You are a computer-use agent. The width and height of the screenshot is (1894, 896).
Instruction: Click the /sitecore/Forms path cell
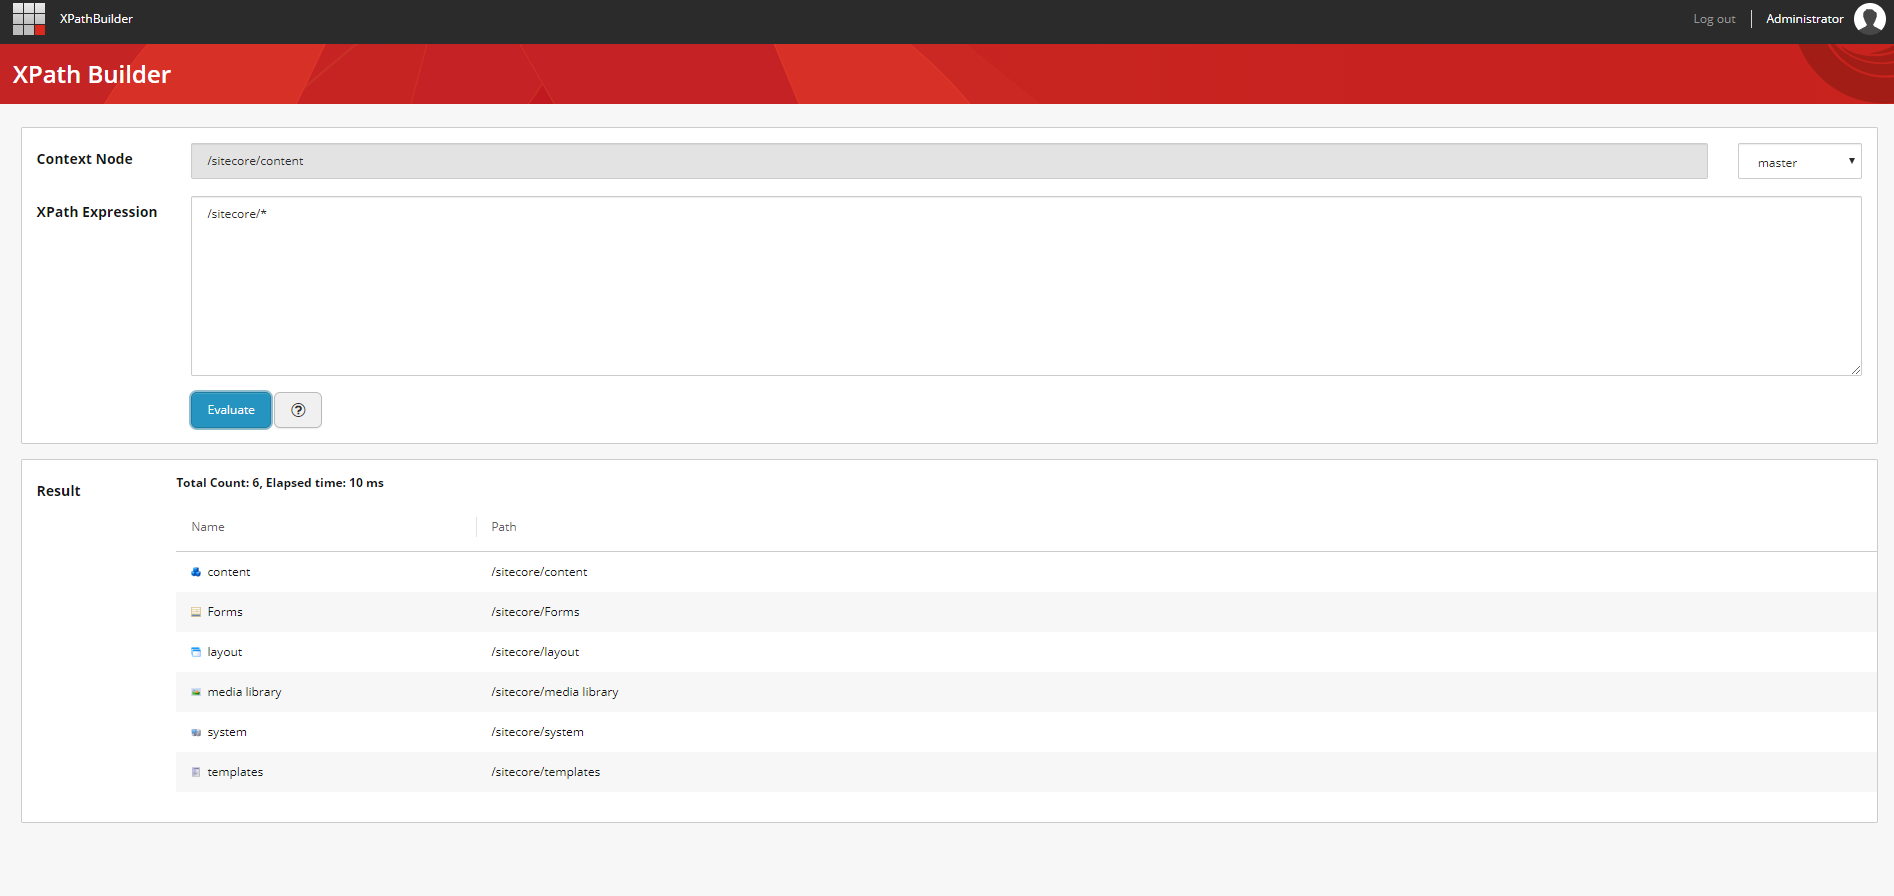coord(535,612)
